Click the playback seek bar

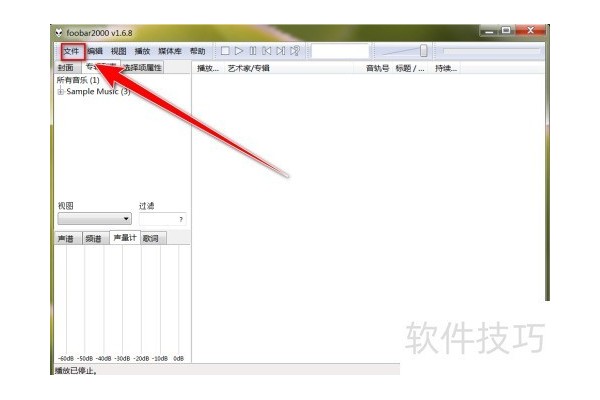pyautogui.click(x=491, y=51)
